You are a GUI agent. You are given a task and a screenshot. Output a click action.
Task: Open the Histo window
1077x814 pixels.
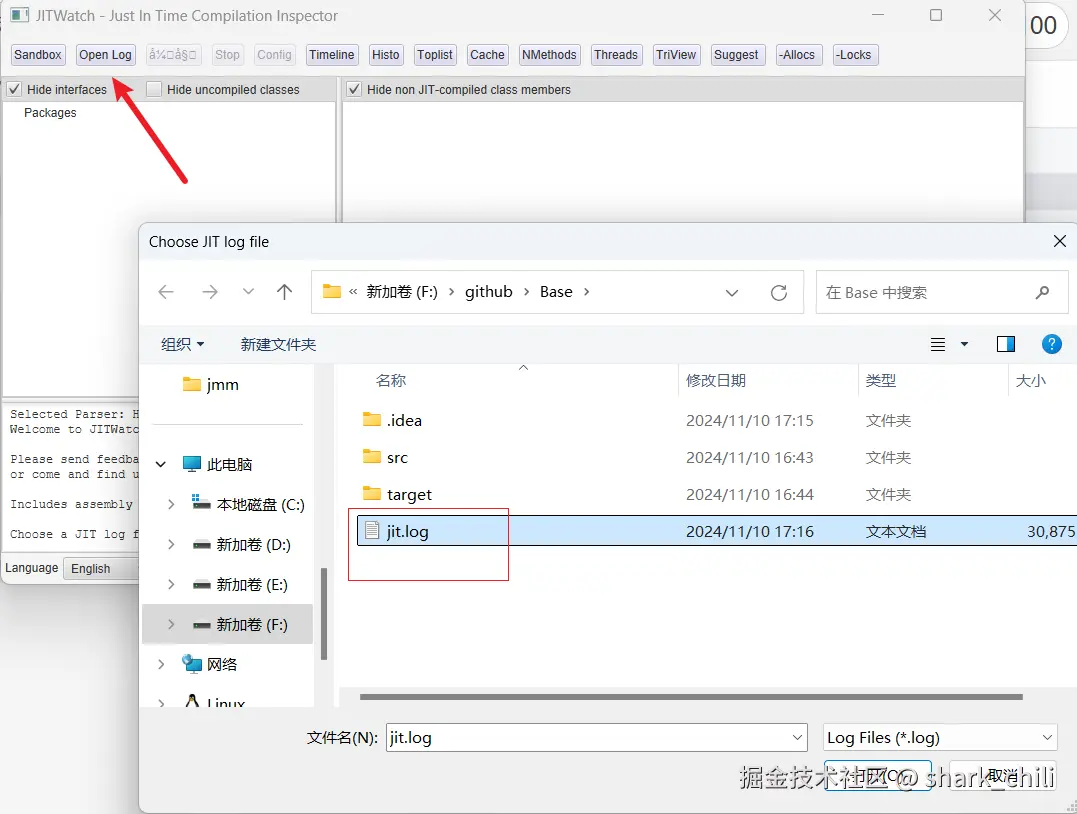pos(385,55)
